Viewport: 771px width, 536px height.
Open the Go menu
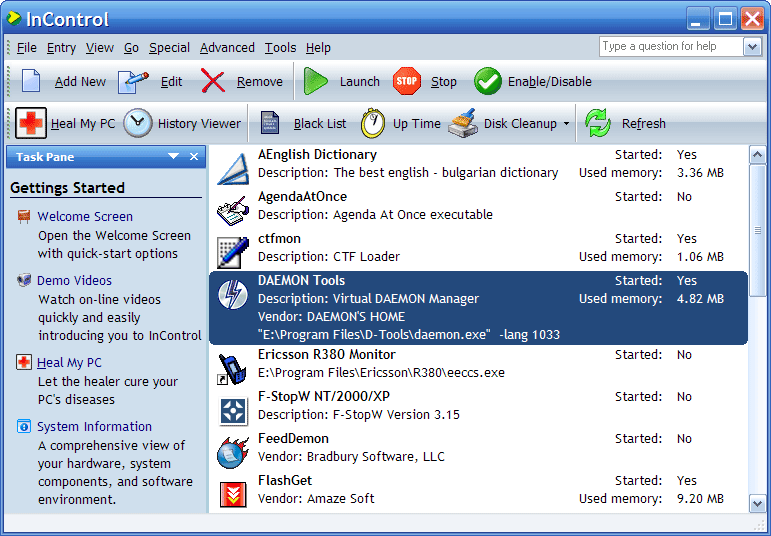131,48
